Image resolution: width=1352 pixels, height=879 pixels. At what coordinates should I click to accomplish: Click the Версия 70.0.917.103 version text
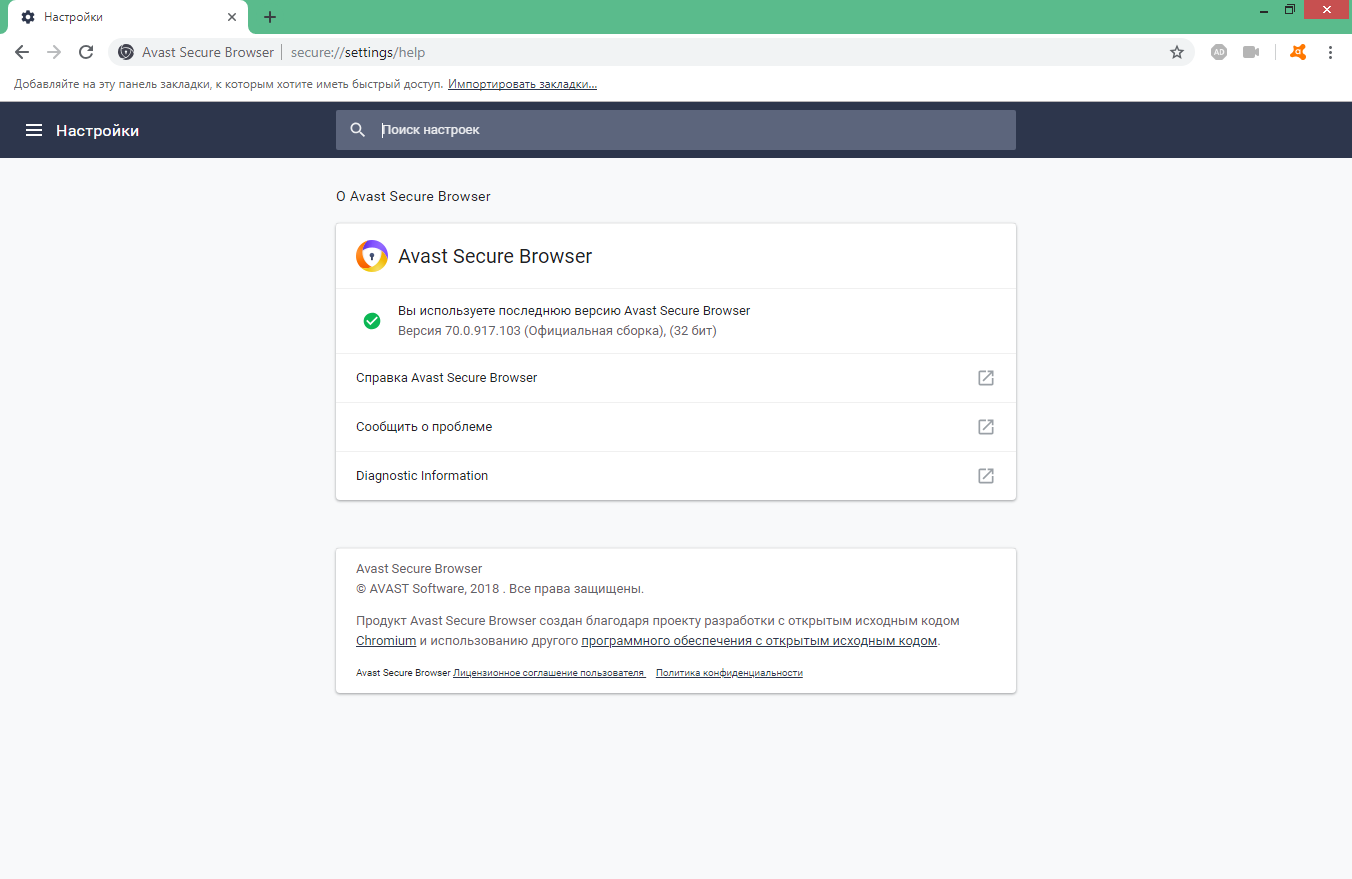pyautogui.click(x=557, y=331)
